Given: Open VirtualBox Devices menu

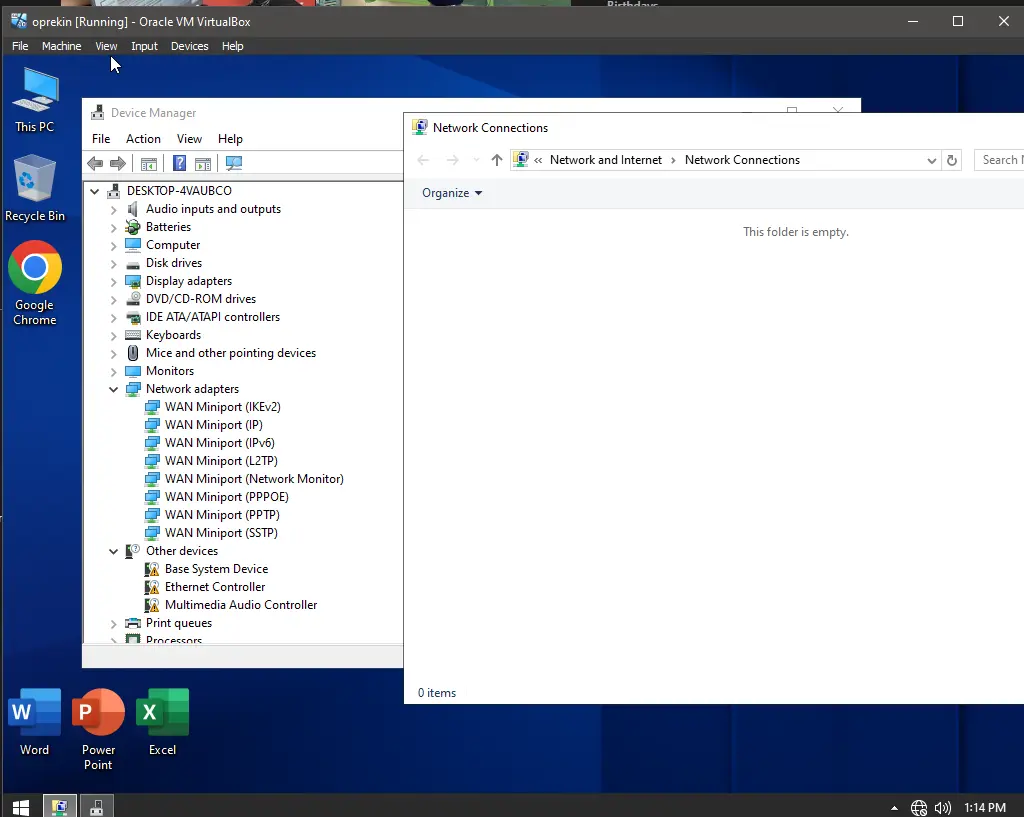Looking at the screenshot, I should [x=189, y=46].
